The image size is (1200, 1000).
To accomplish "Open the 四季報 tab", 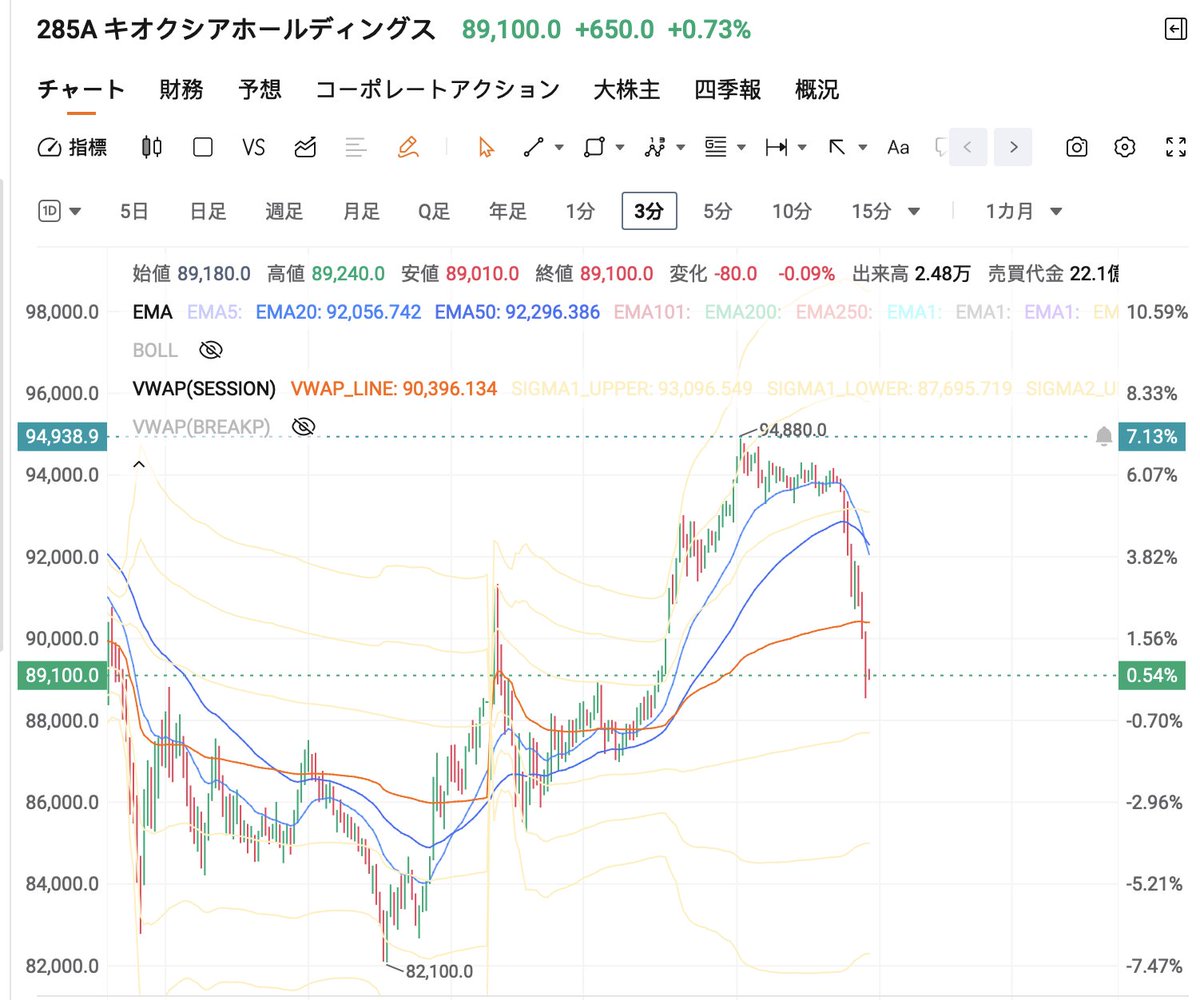I will pyautogui.click(x=728, y=90).
